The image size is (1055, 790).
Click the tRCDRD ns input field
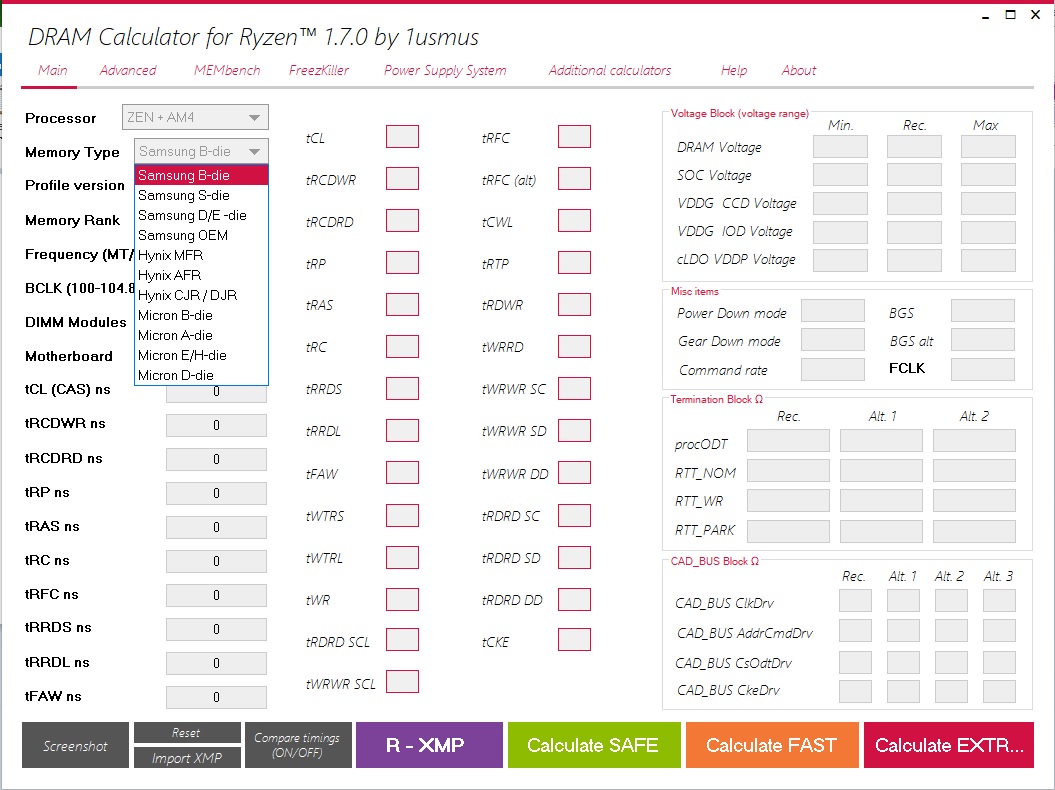[x=216, y=459]
